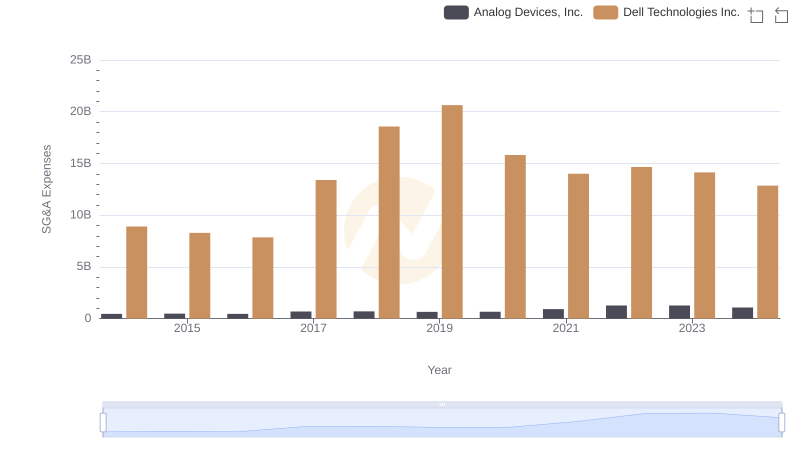Click the 25B y-axis label
Viewport: 800px width, 461px height.
[x=81, y=60]
